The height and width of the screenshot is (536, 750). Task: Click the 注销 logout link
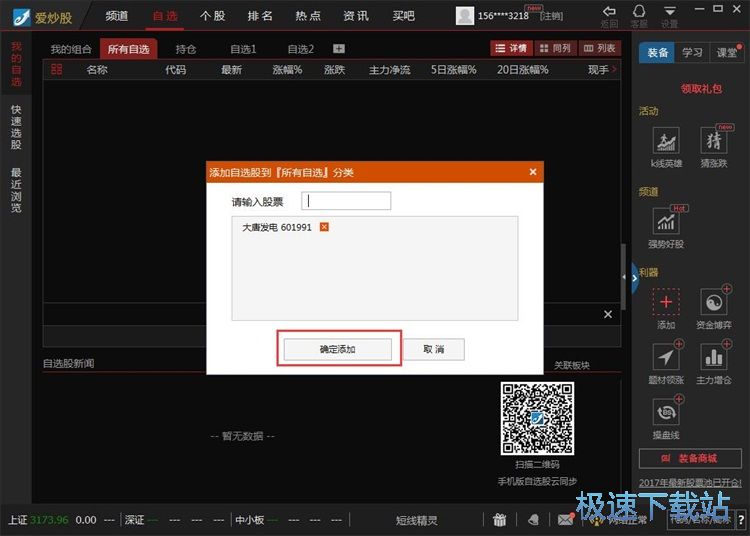tap(551, 16)
